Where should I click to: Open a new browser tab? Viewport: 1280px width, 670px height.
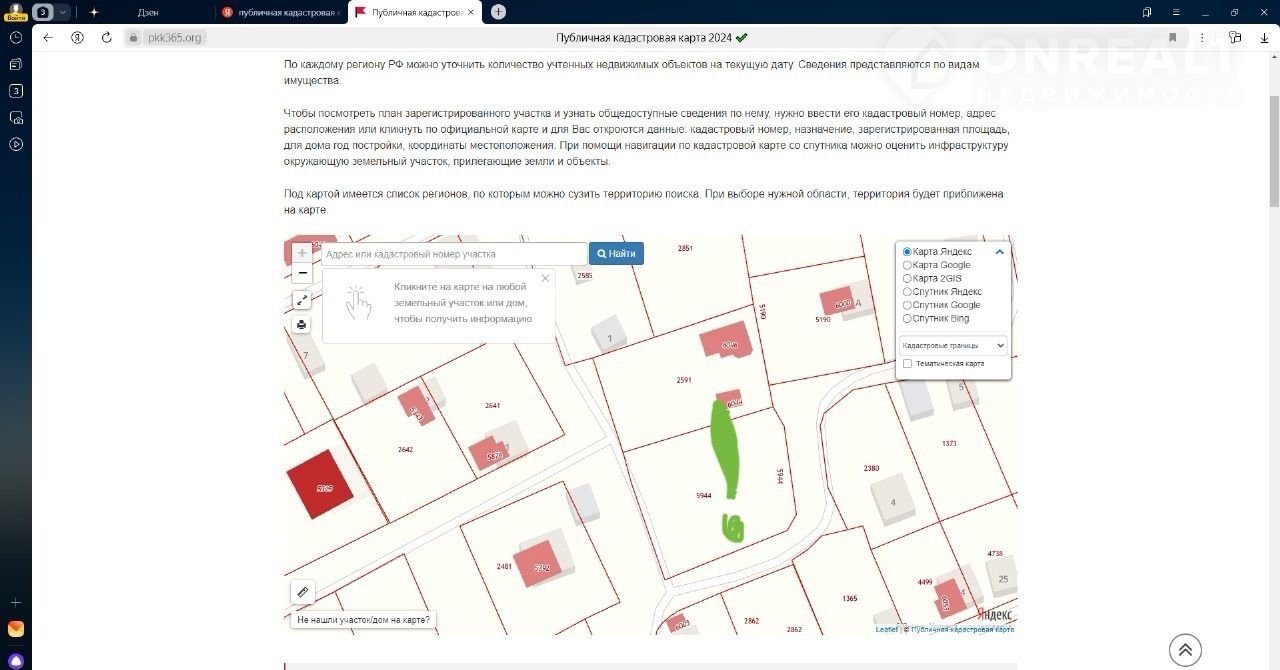pyautogui.click(x=498, y=12)
